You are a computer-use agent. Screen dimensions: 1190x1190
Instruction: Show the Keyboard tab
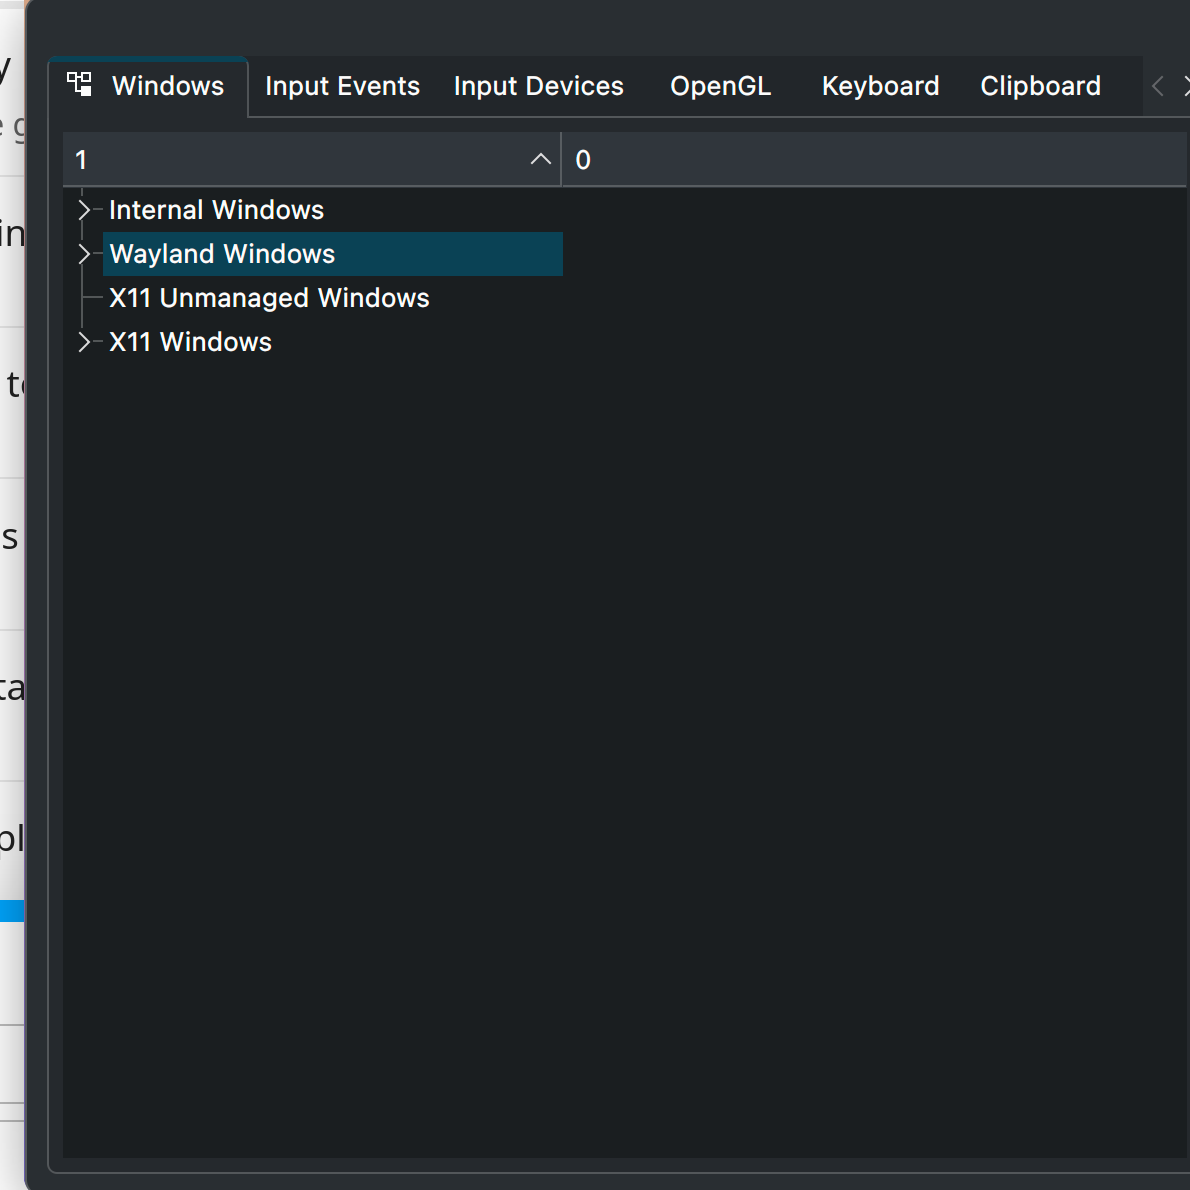click(x=880, y=87)
